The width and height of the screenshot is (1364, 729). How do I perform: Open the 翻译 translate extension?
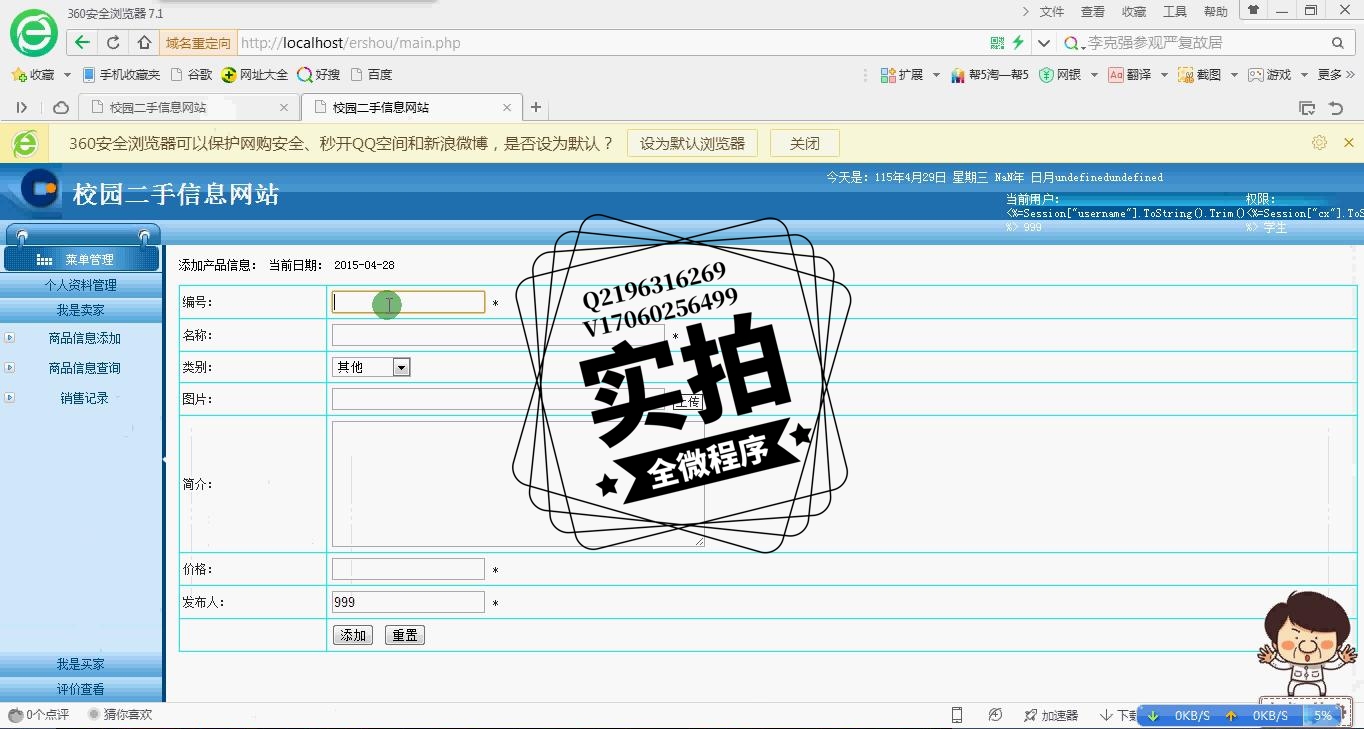(x=1130, y=75)
